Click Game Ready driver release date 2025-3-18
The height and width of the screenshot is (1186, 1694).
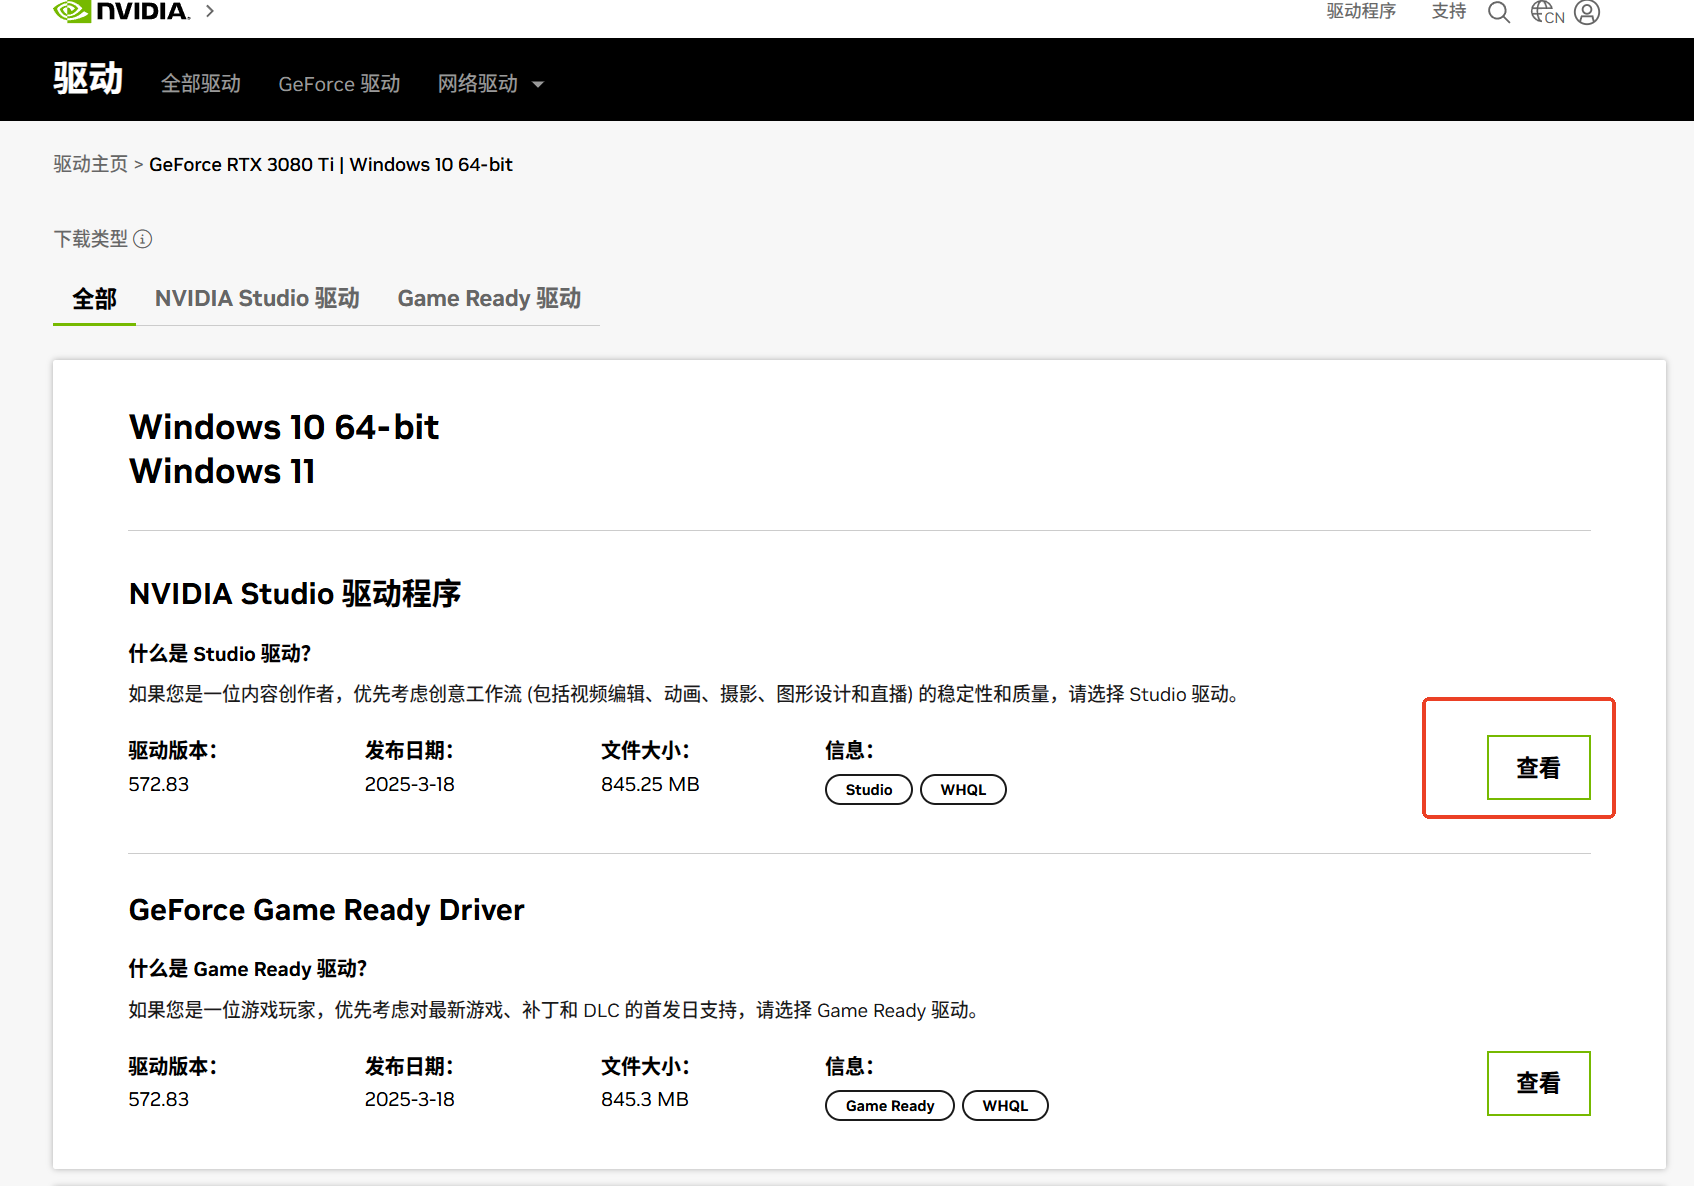[x=409, y=1099]
